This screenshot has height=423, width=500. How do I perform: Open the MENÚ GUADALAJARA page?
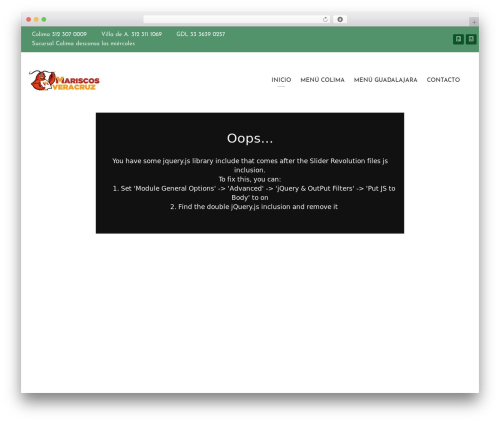385,80
